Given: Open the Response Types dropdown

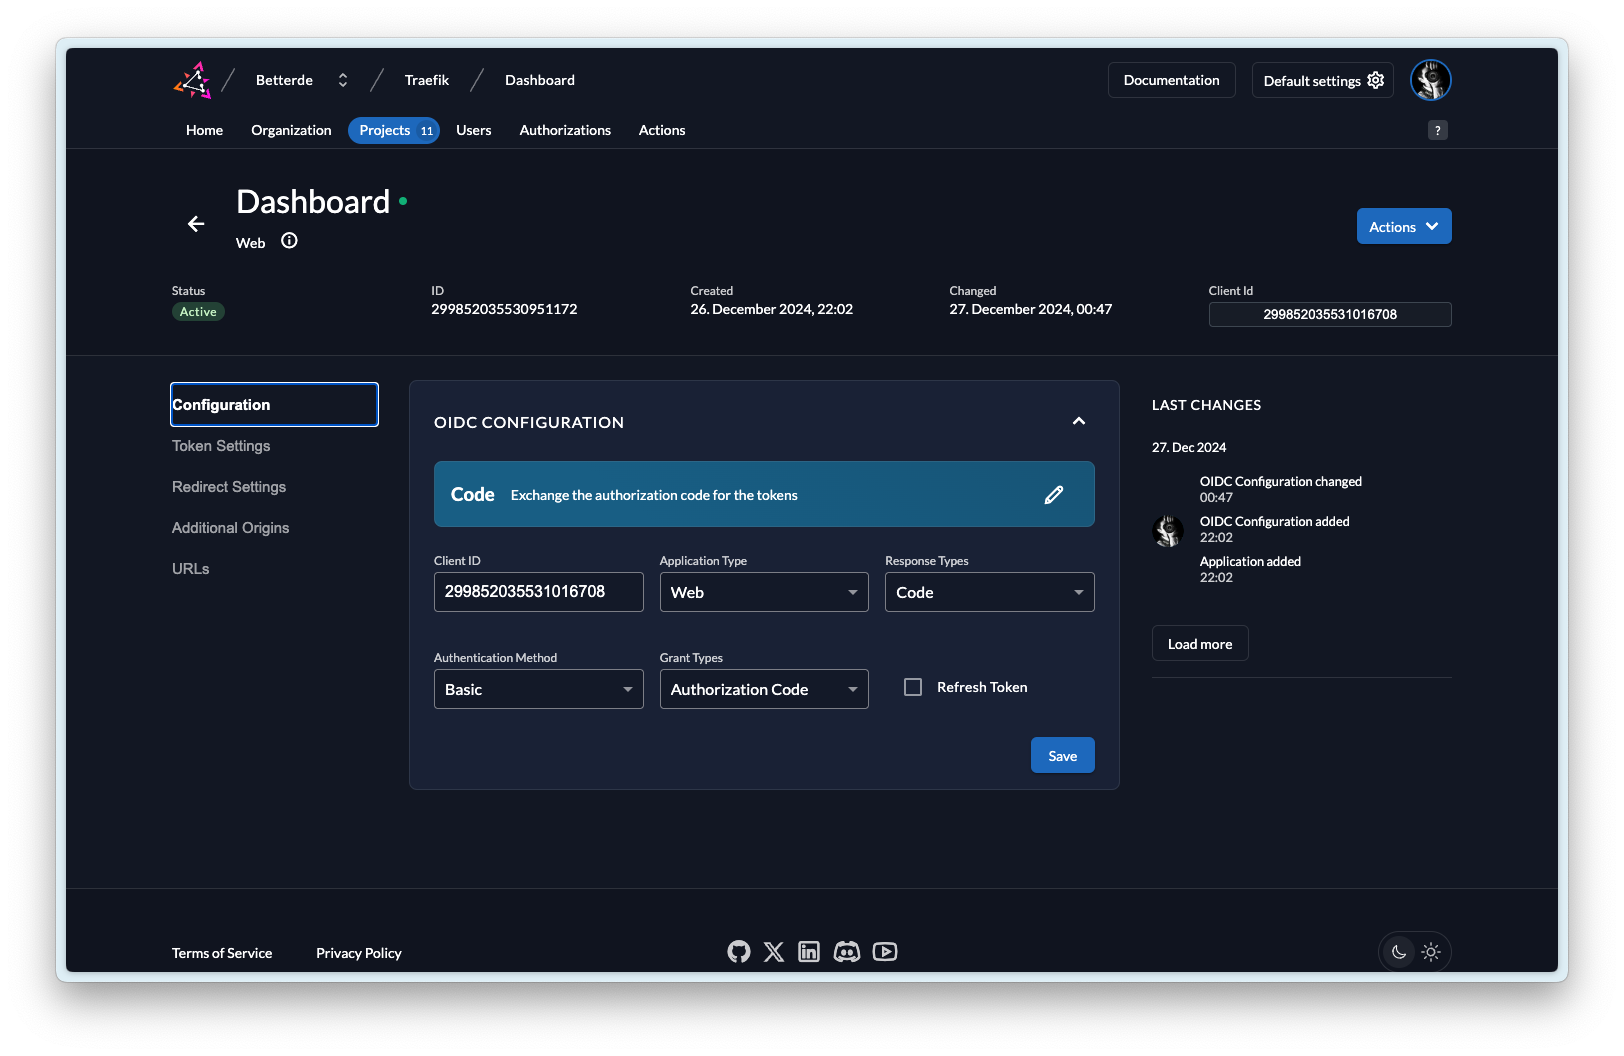Looking at the screenshot, I should [990, 592].
